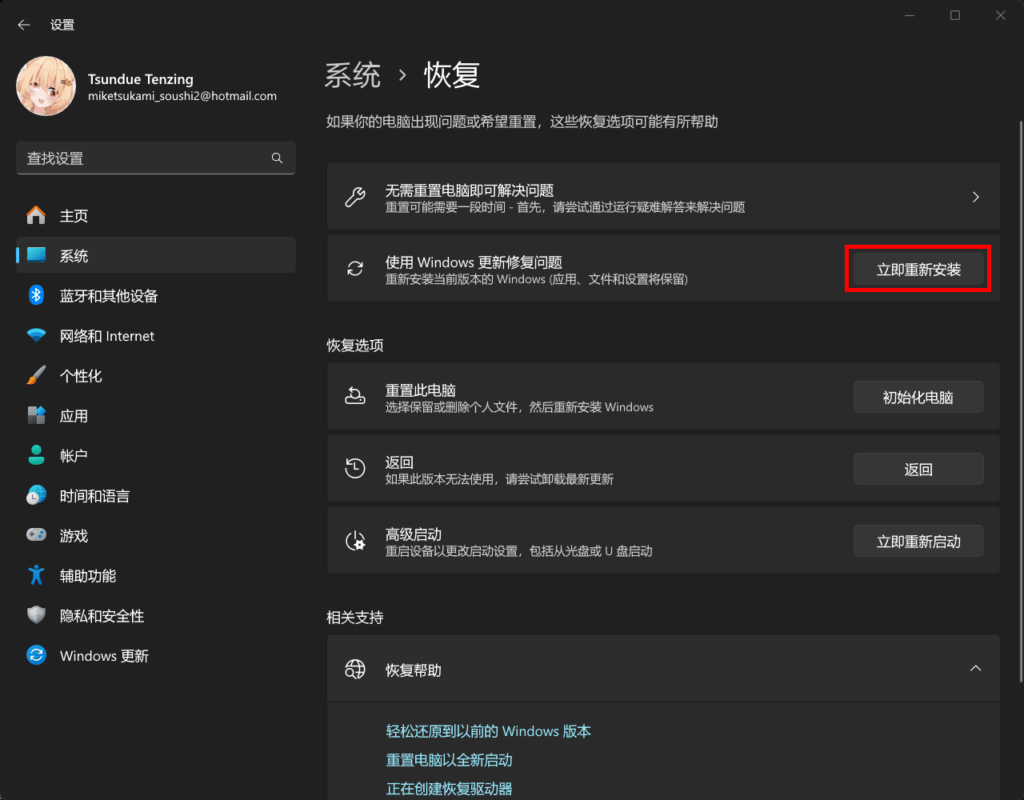
Task: Click the refresh icon in the Windows 更新修复 row
Action: (x=355, y=268)
